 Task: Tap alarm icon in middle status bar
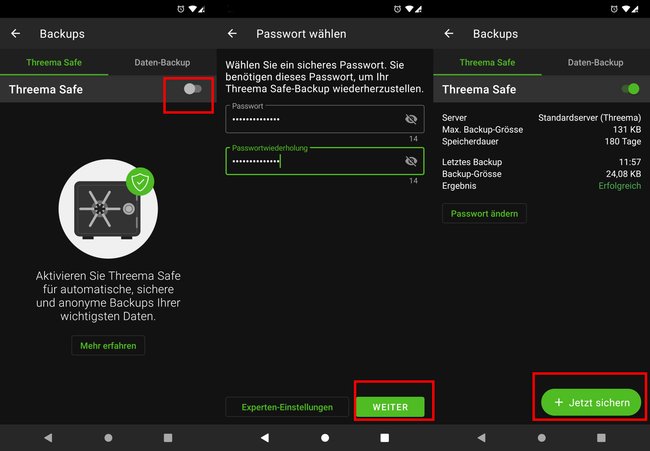397,9
